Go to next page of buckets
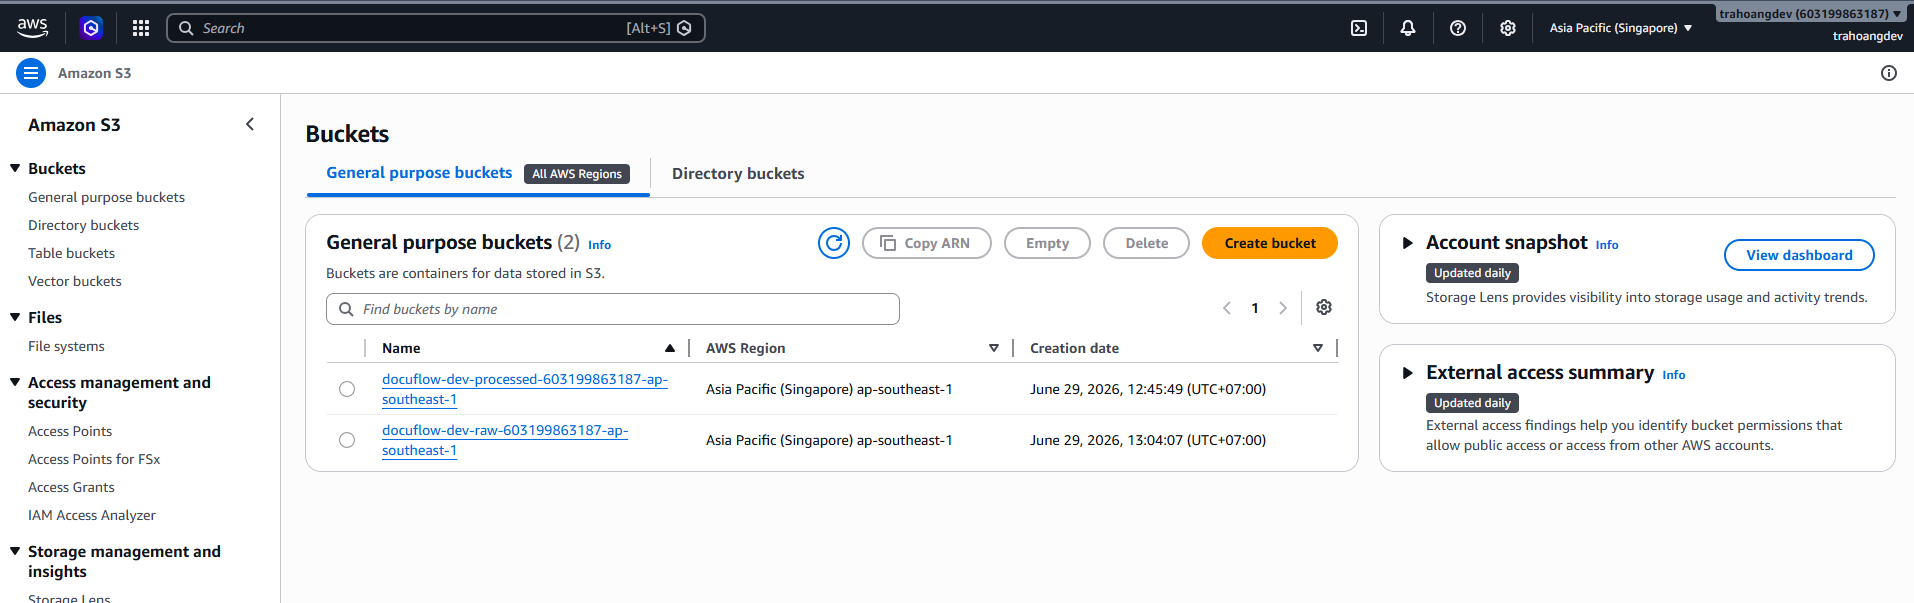This screenshot has height=603, width=1914. 1283,308
